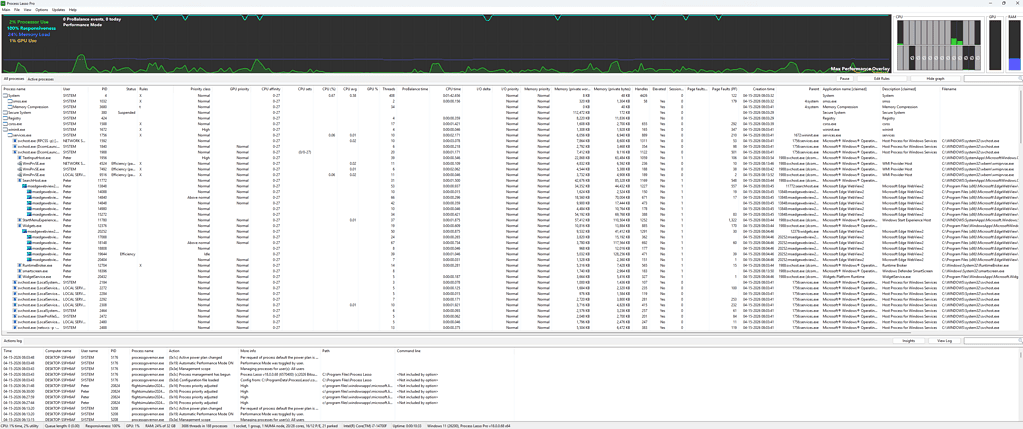Click the msedgewebview2 PID 13848 icon
Image resolution: width=1023 pixels, height=429 pixels.
coord(24,186)
